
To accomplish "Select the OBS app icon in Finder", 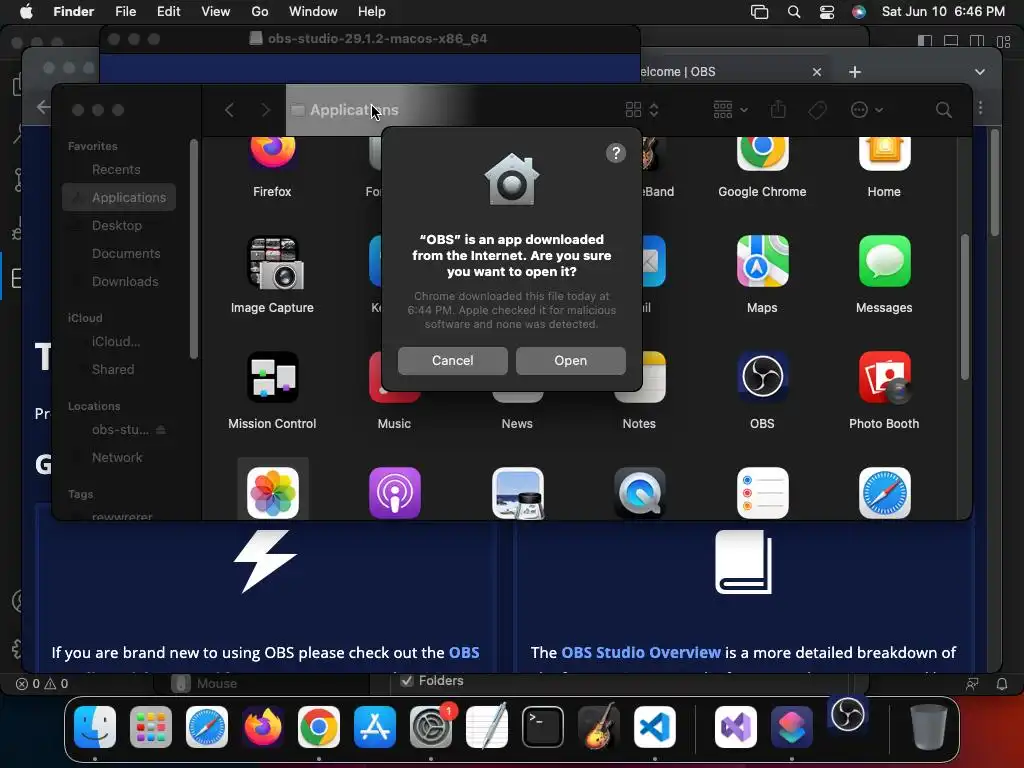I will point(762,377).
